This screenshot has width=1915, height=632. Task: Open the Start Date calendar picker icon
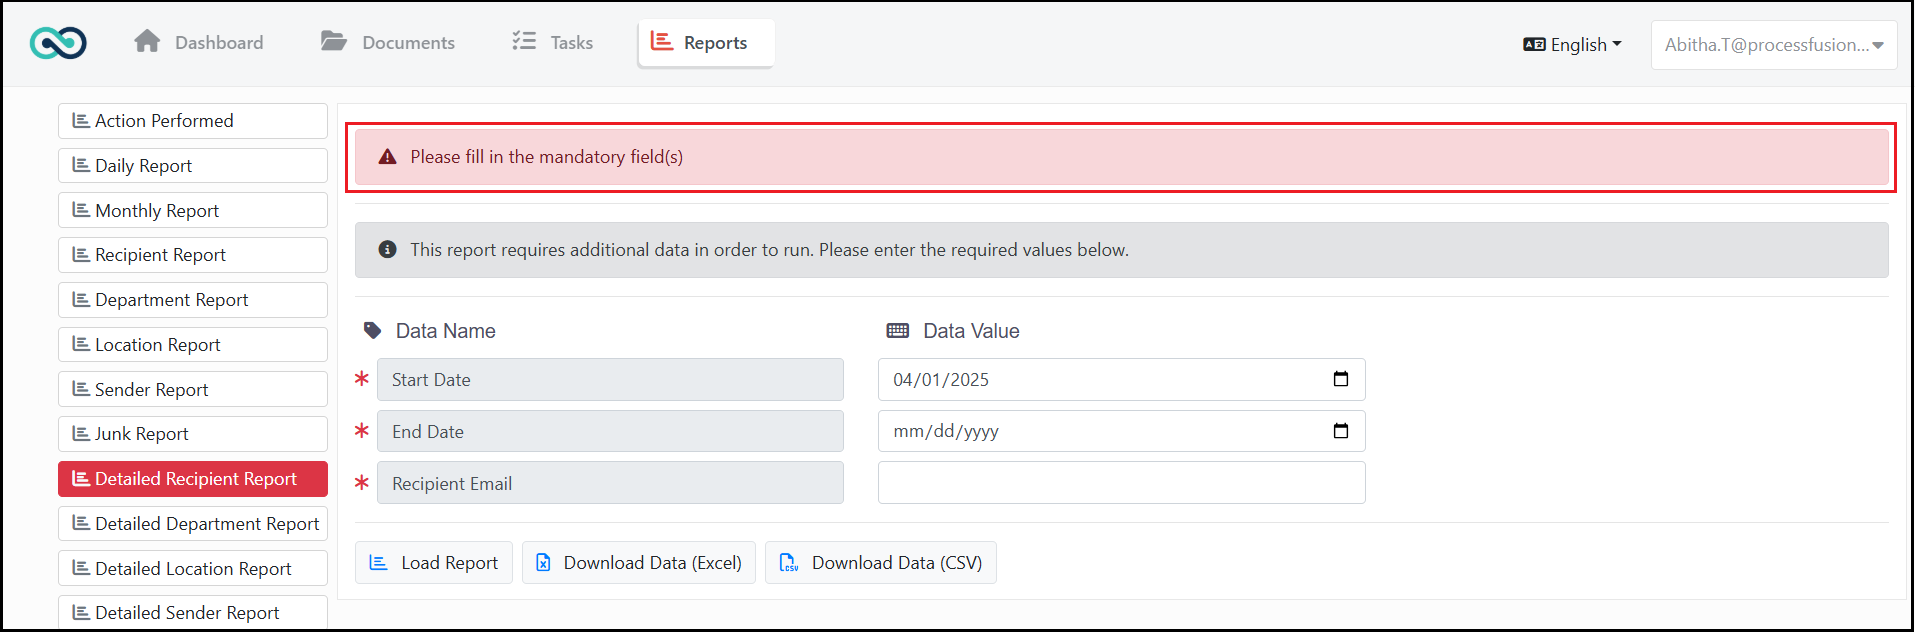click(x=1341, y=379)
